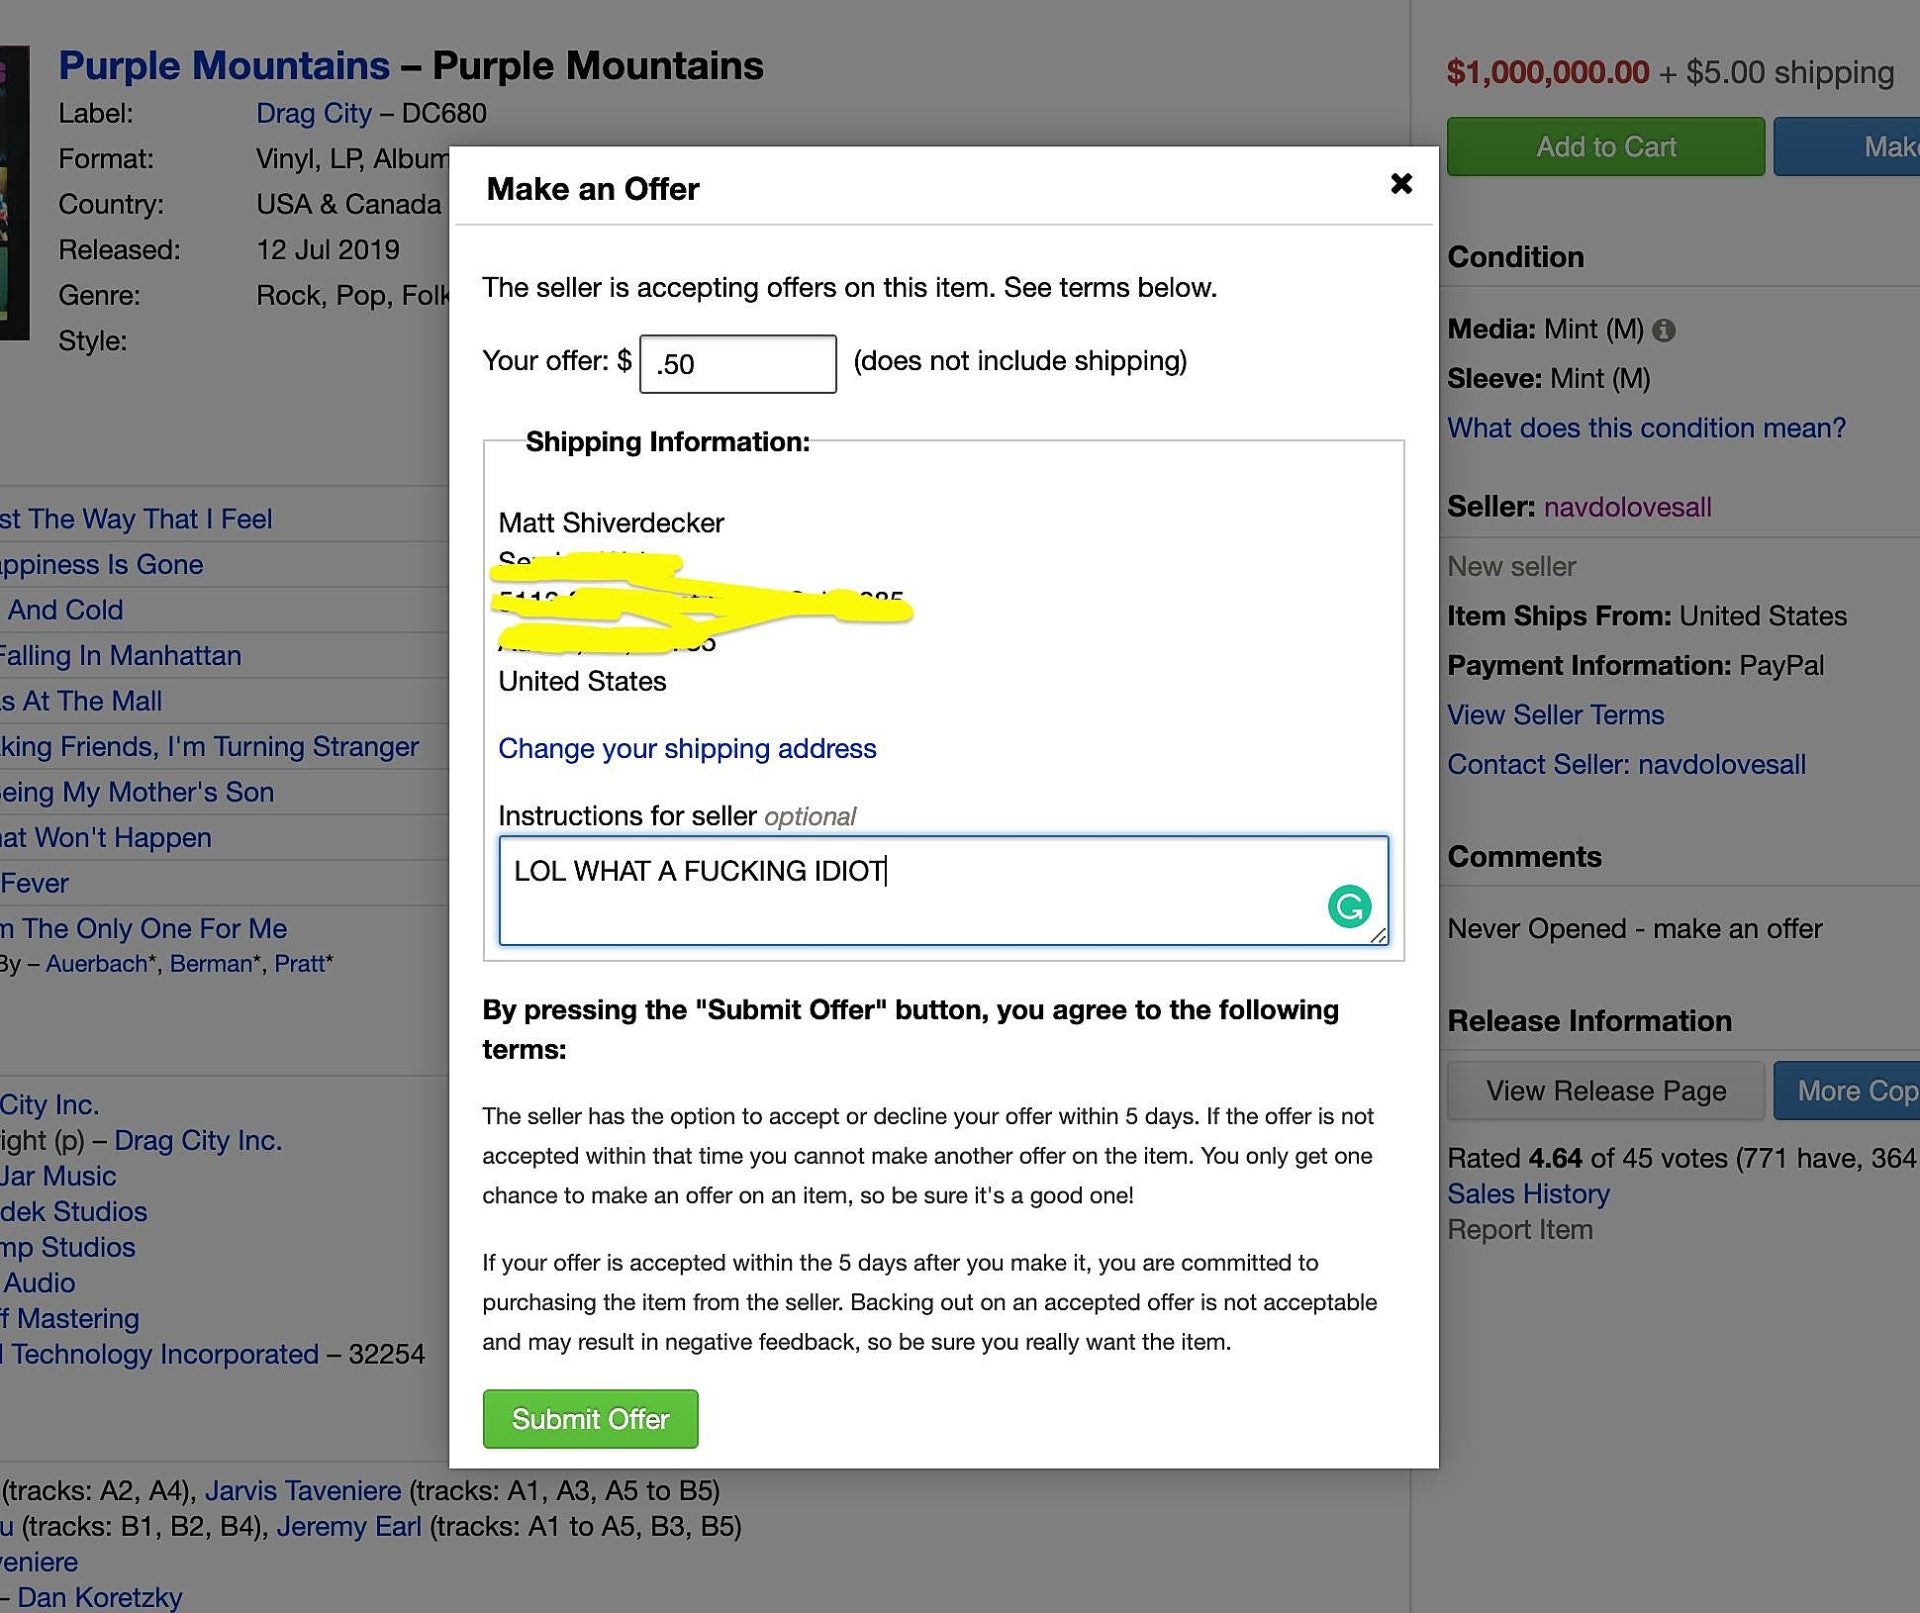Open the At The Mall track link

point(81,701)
